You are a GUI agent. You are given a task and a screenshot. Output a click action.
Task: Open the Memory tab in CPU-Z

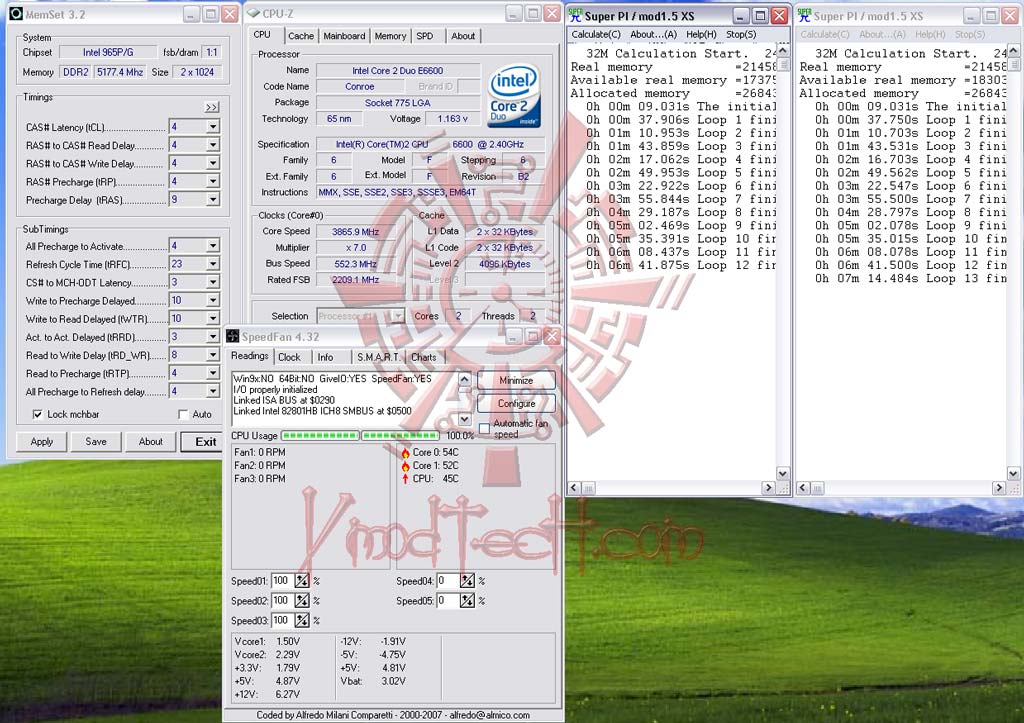pyautogui.click(x=391, y=36)
